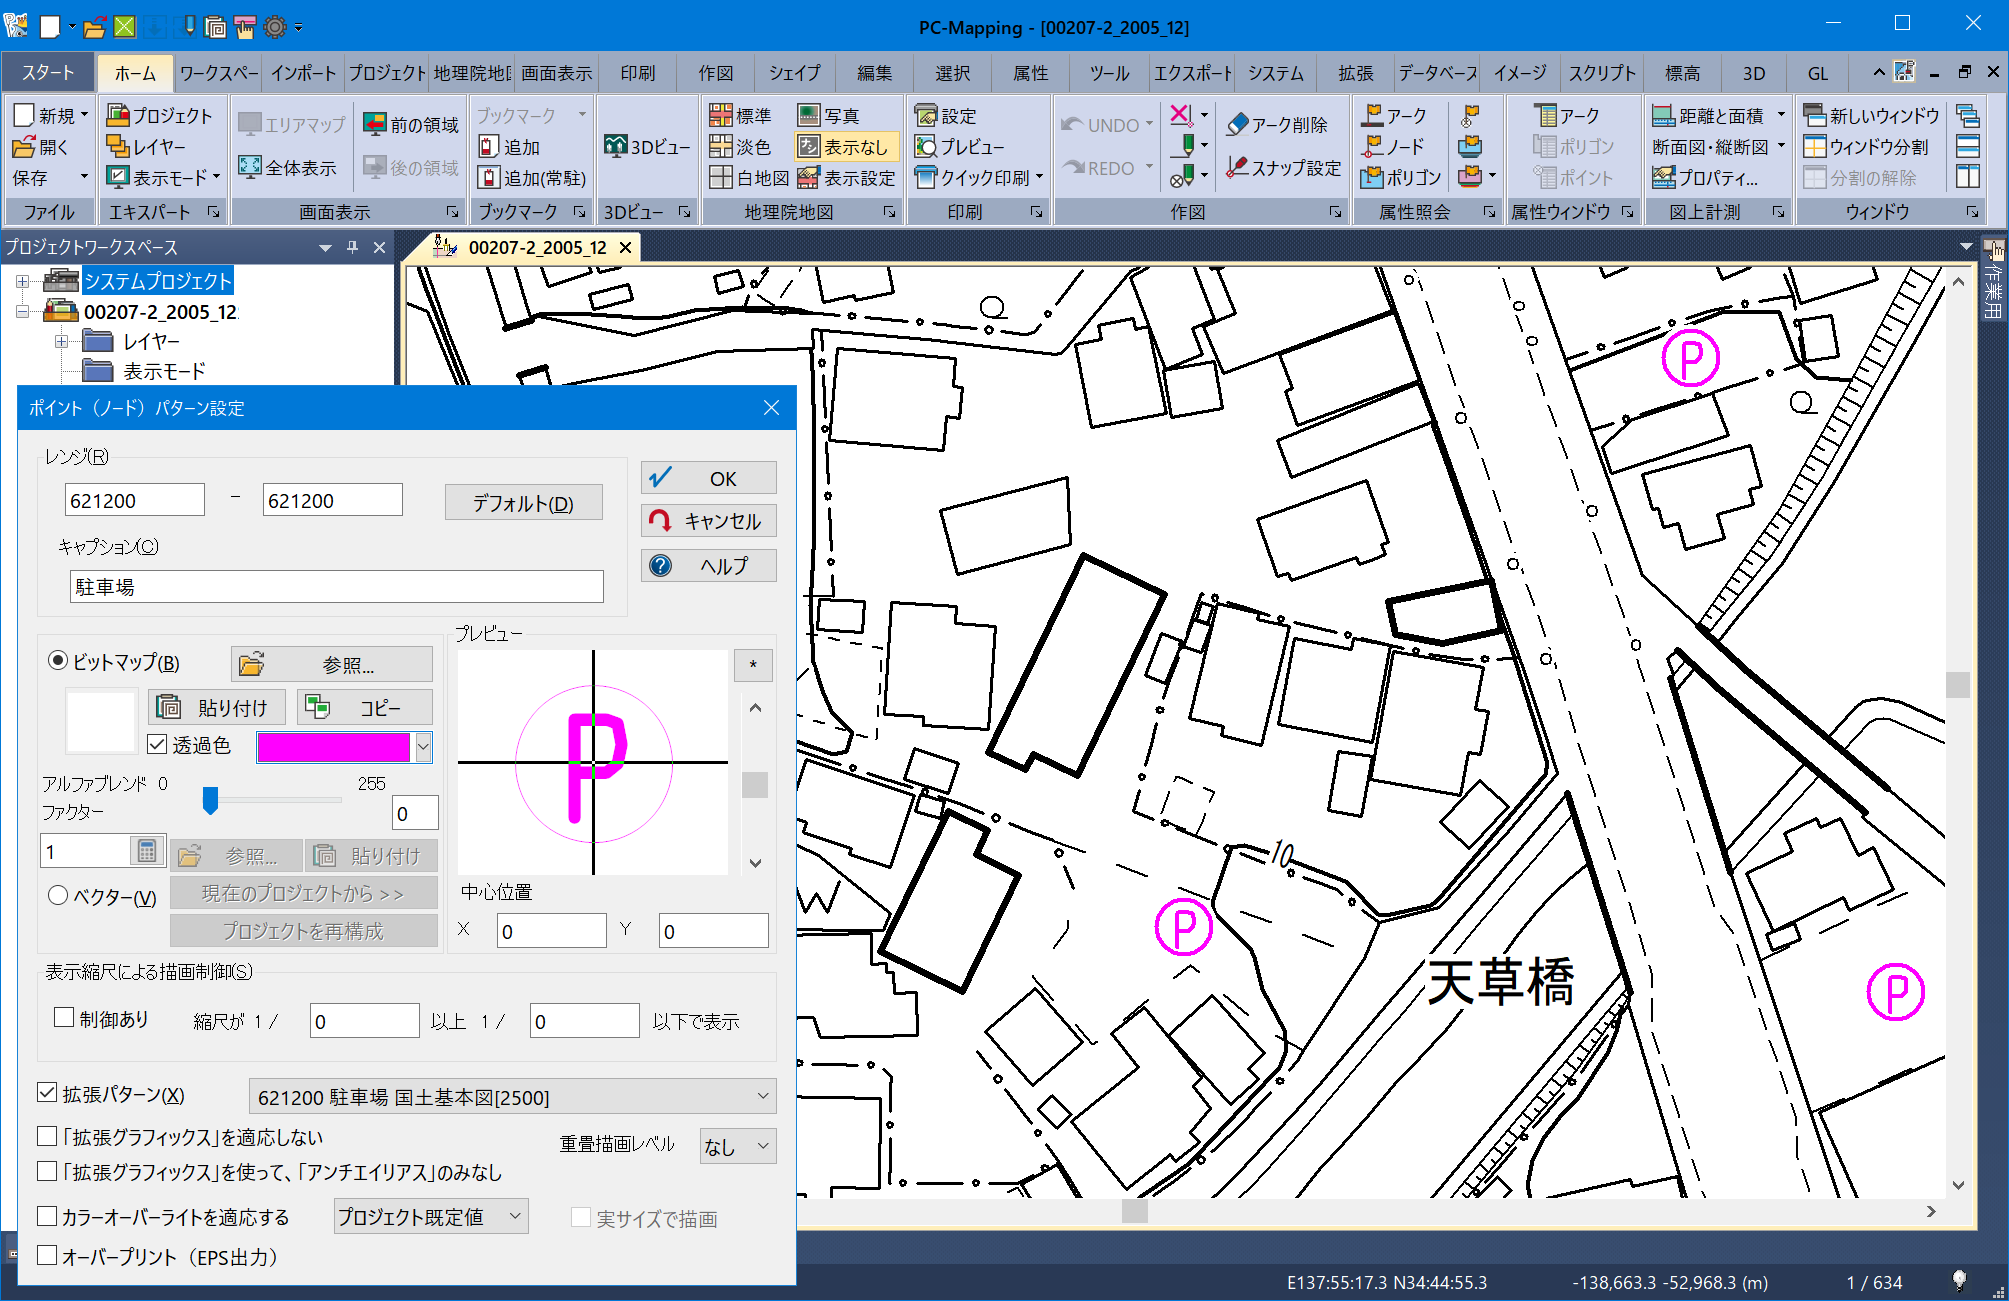
Task: Enable カラーオーバーライトを適応する checkbox
Action: [x=47, y=1216]
